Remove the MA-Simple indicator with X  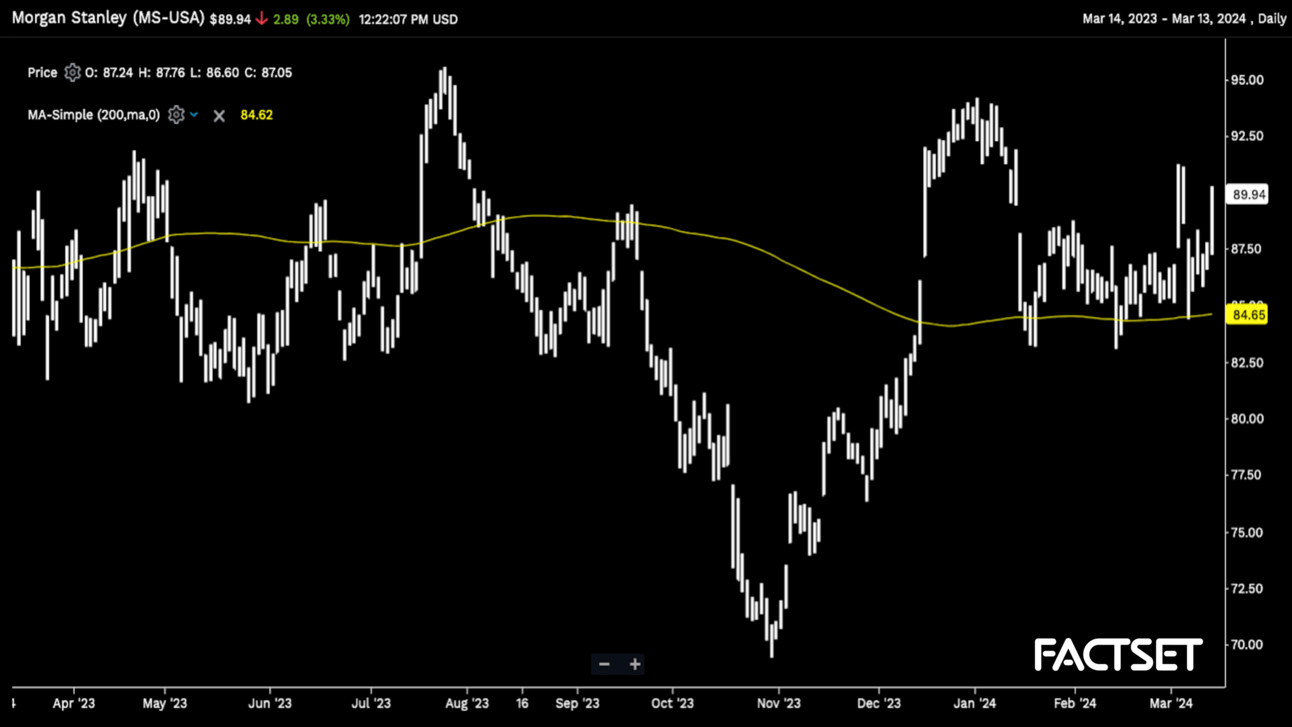pos(219,116)
